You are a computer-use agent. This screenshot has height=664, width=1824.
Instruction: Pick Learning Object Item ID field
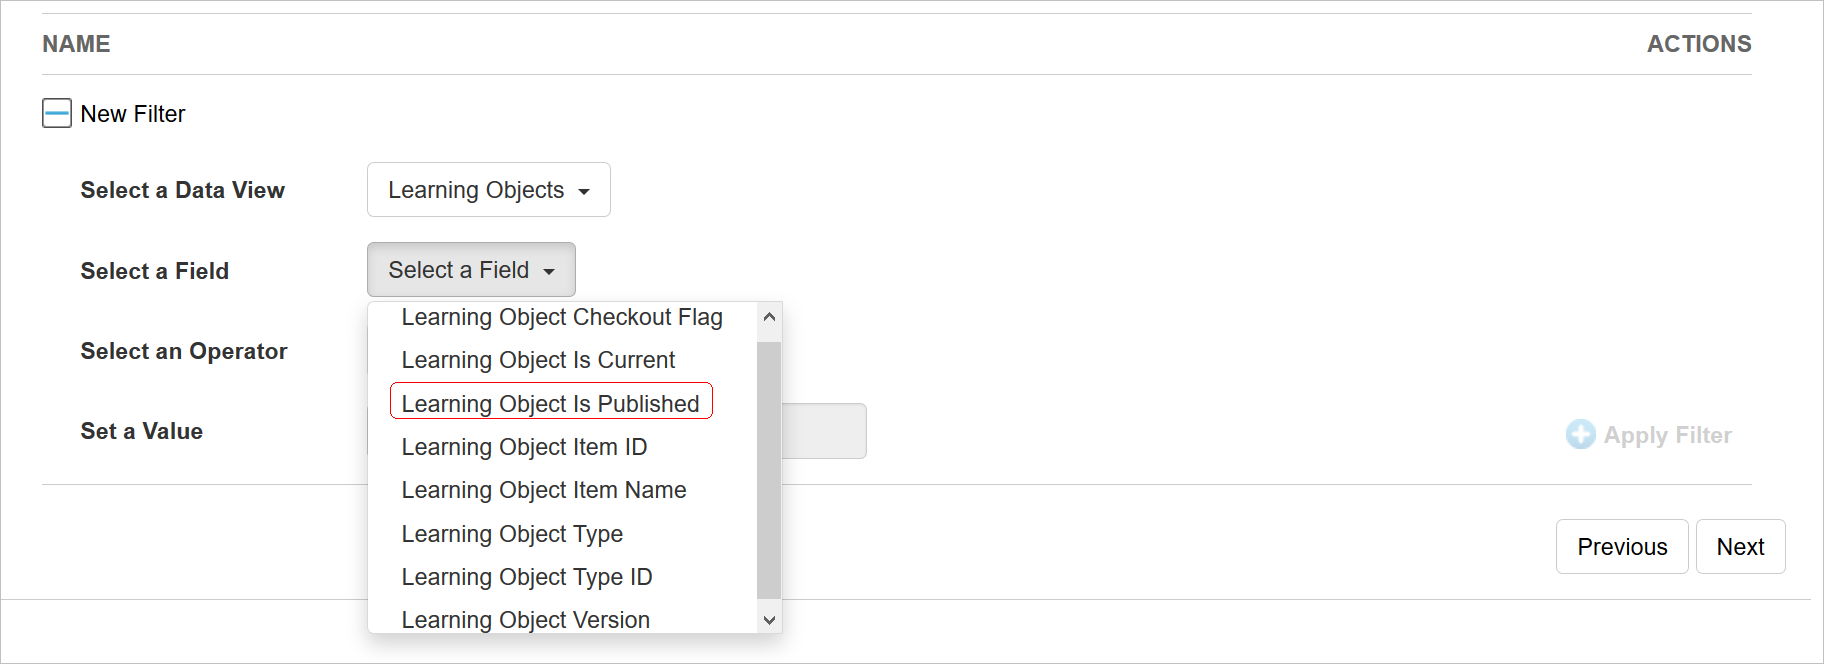point(524,447)
